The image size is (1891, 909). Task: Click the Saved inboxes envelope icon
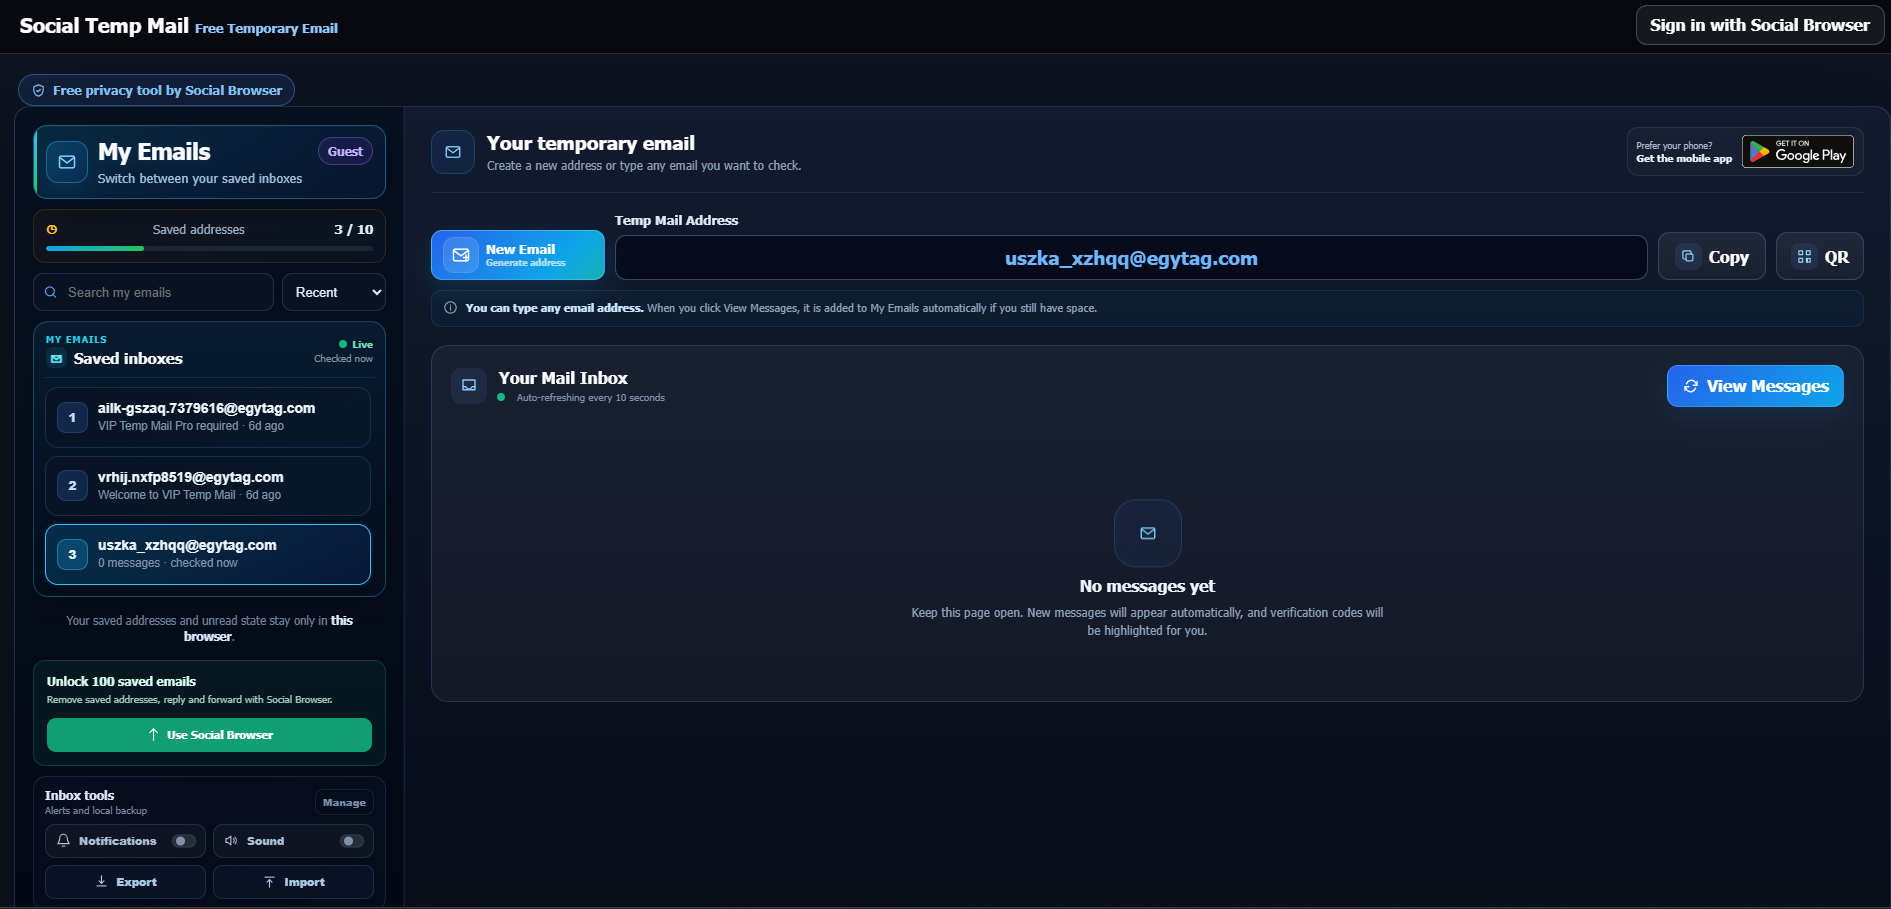pos(57,359)
